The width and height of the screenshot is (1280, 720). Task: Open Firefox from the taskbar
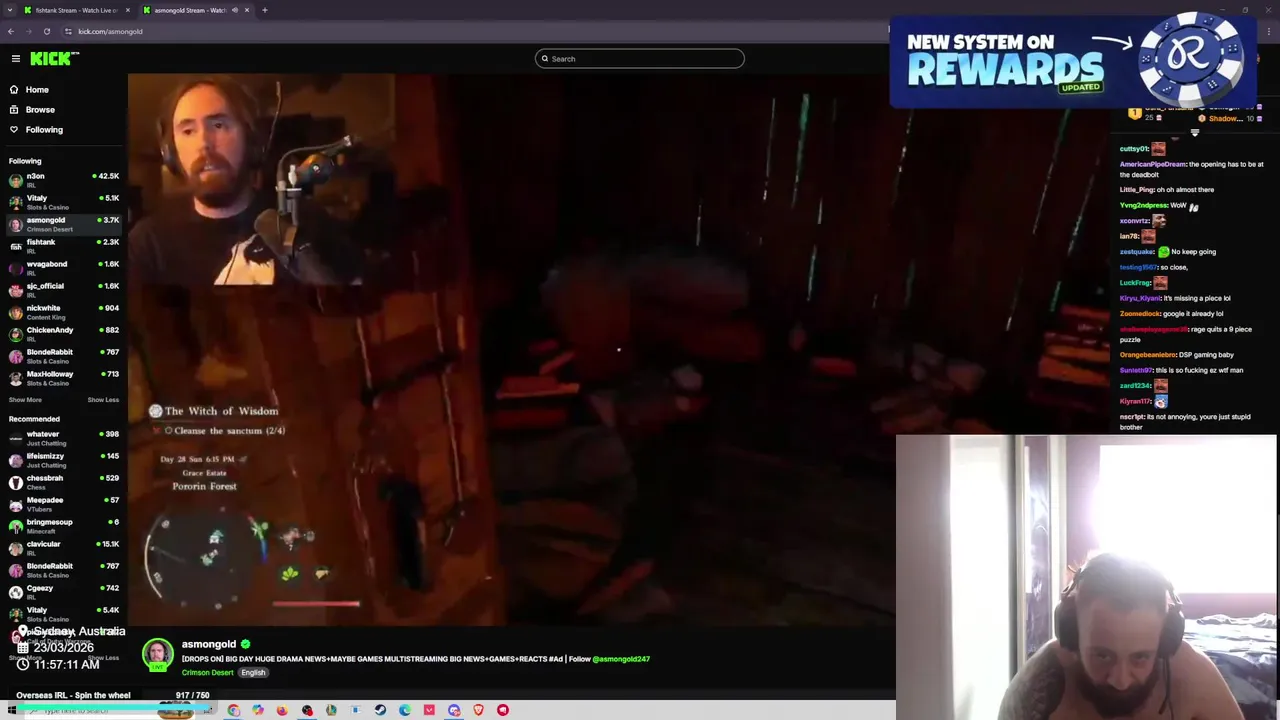click(x=282, y=710)
